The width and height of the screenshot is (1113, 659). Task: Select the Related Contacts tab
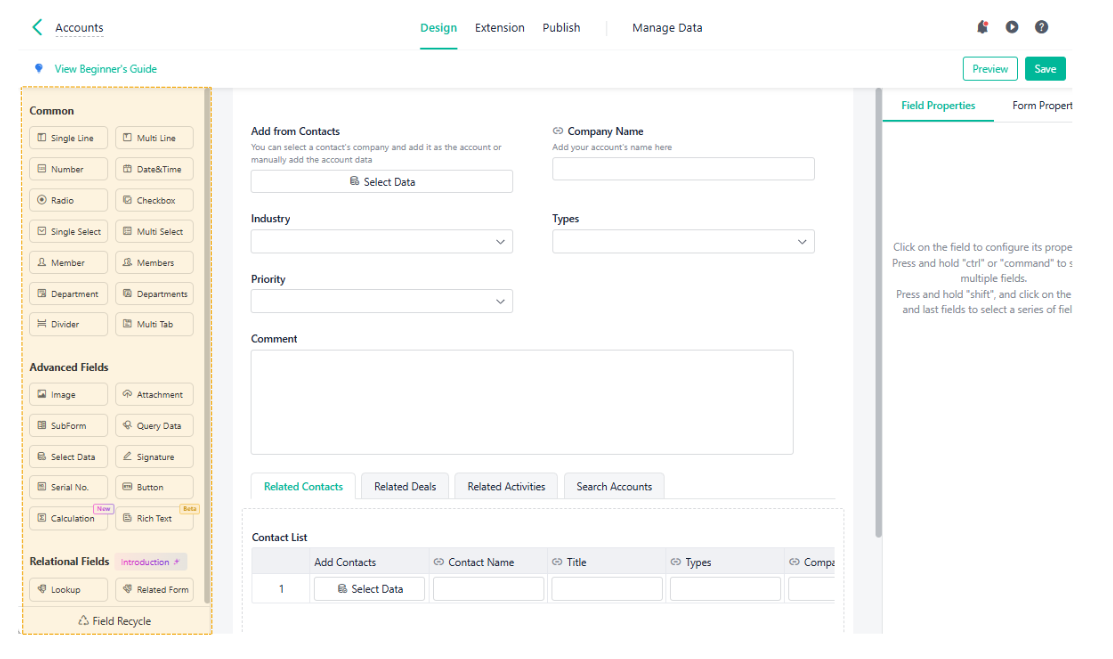[x=303, y=486]
